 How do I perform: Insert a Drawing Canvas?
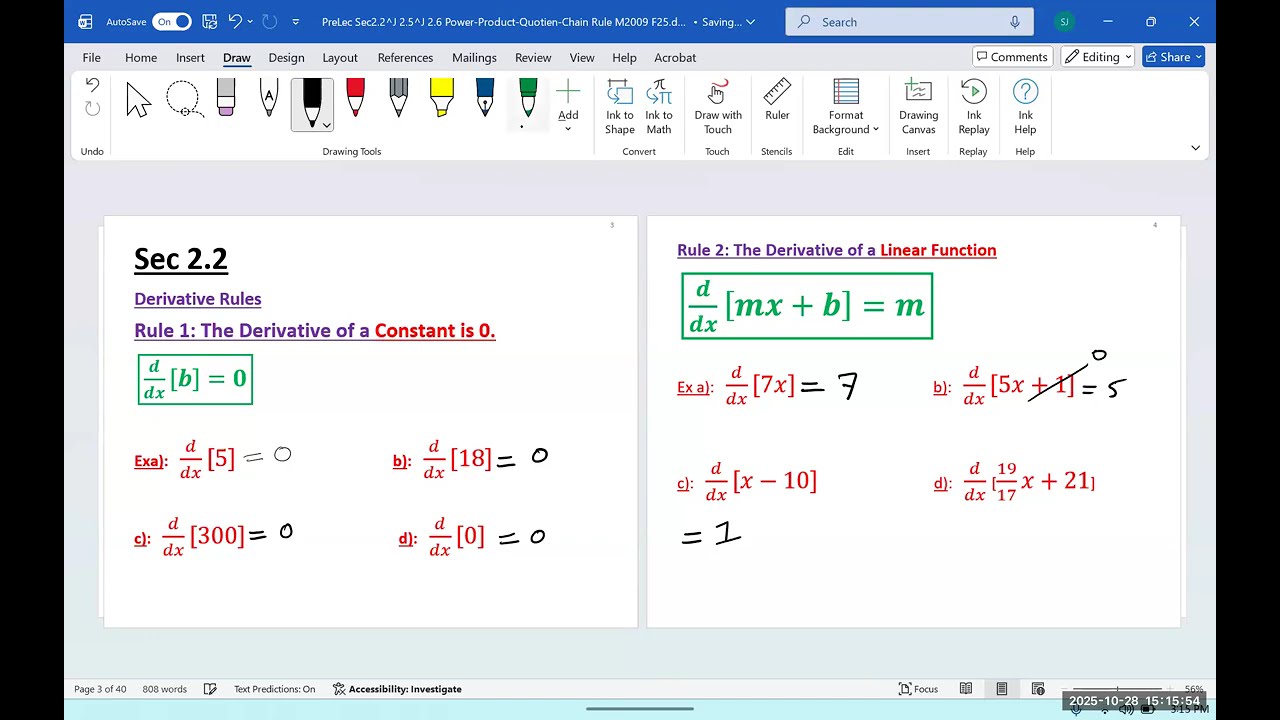pyautogui.click(x=918, y=107)
